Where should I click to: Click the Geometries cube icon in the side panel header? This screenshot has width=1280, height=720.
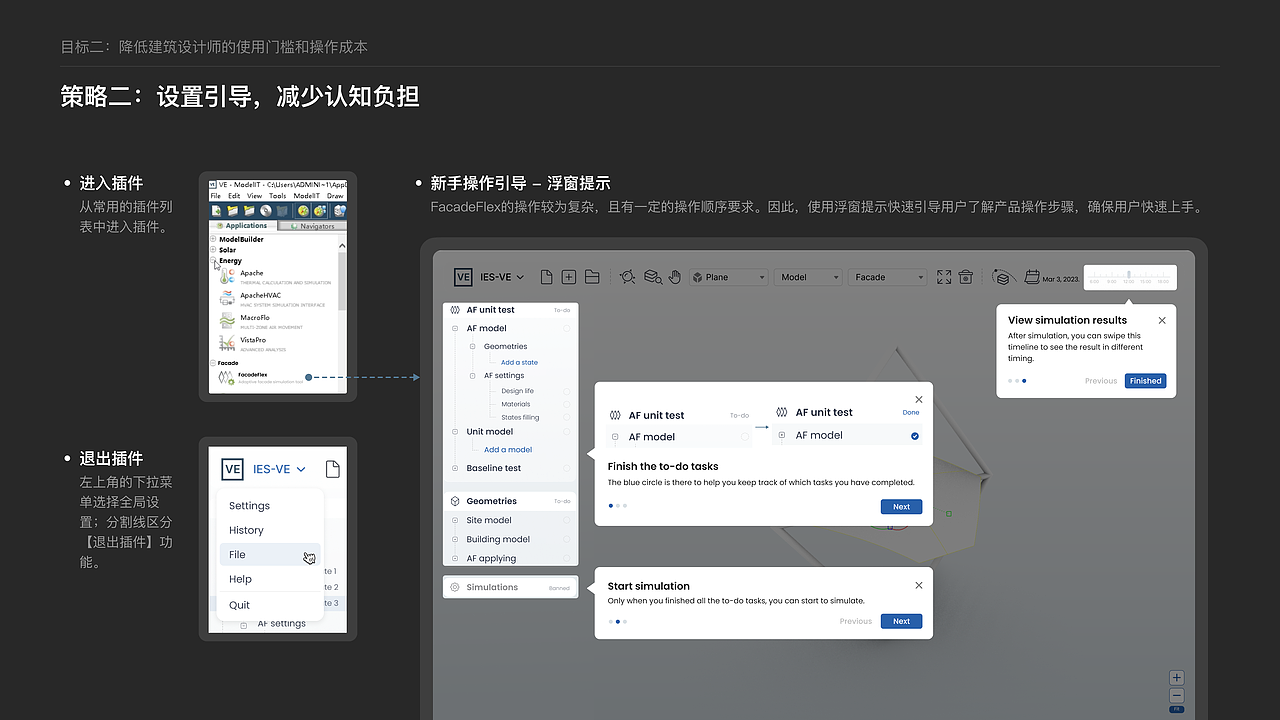tap(455, 501)
